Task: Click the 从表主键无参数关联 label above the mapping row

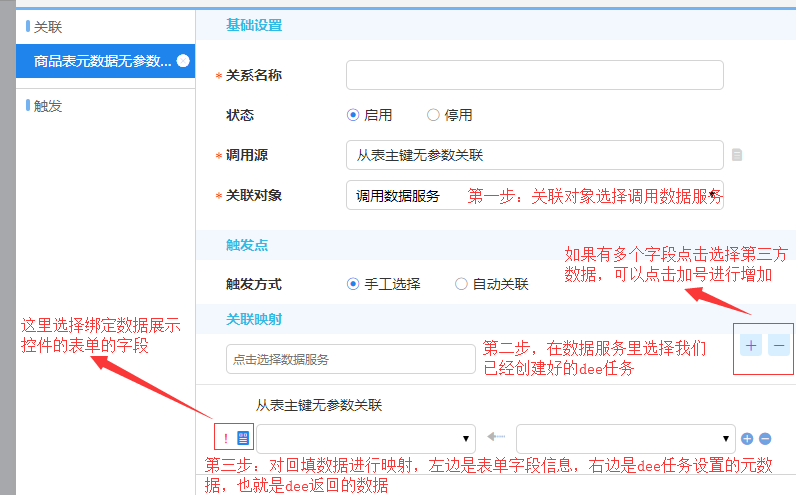Action: pyautogui.click(x=319, y=405)
